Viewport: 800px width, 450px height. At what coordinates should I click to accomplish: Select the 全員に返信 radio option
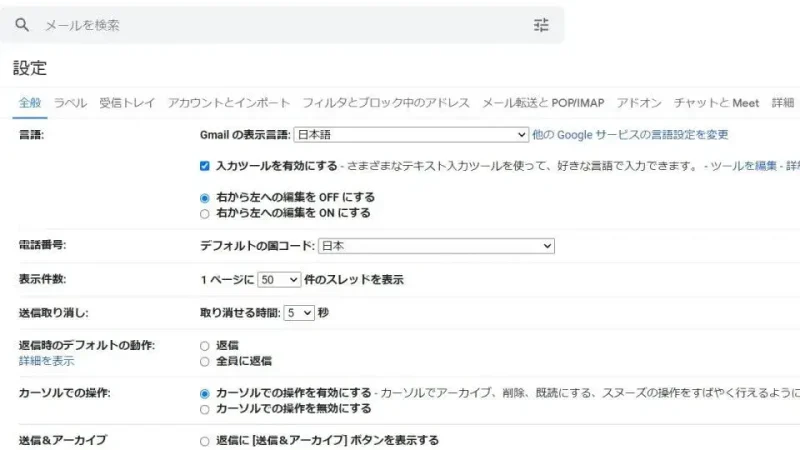(x=205, y=361)
